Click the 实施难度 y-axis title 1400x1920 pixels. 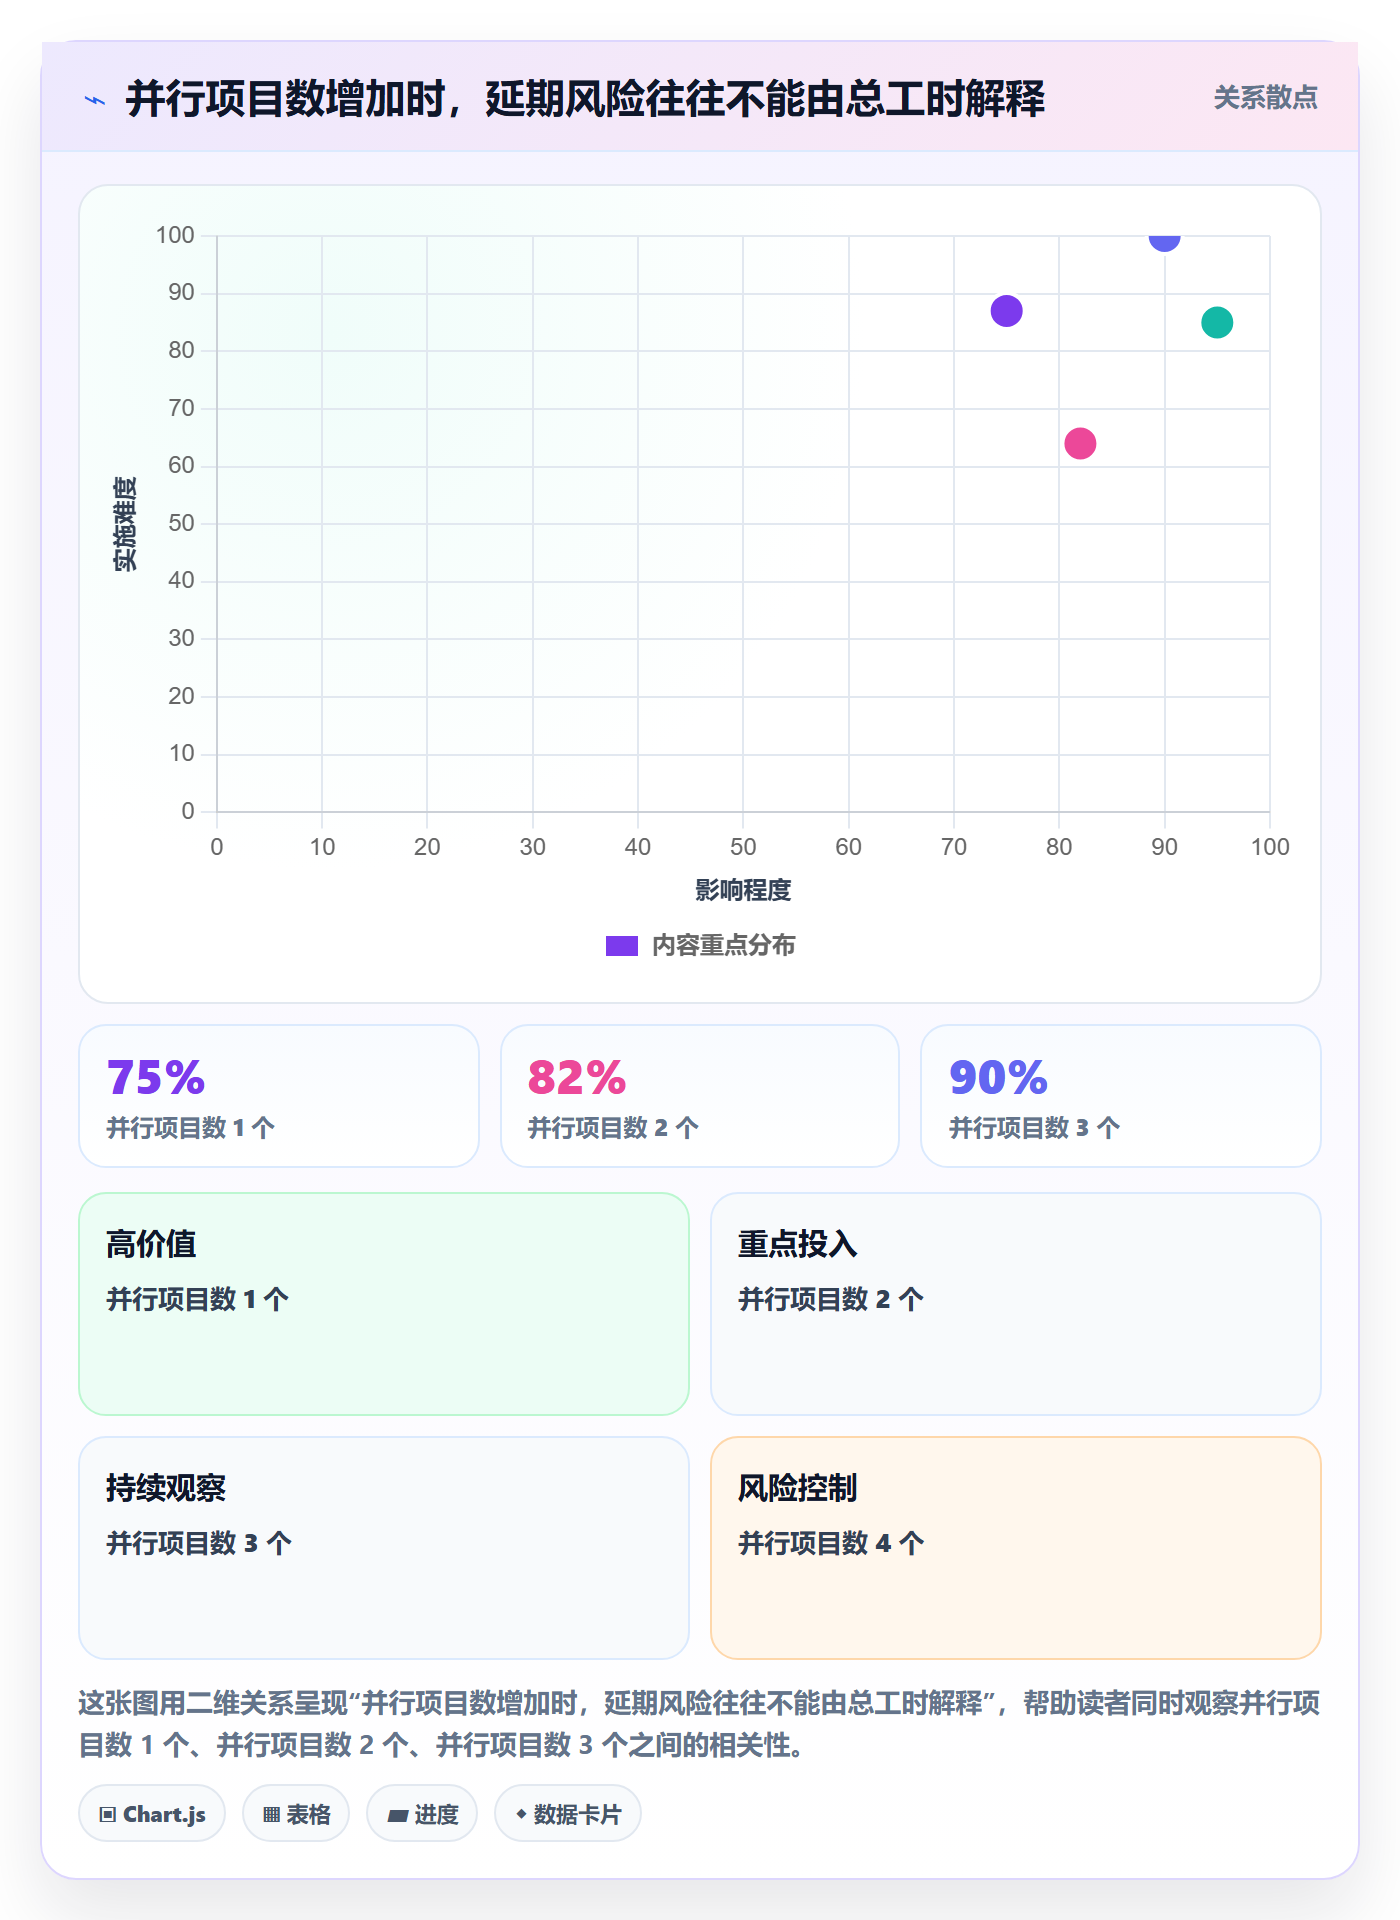pyautogui.click(x=125, y=524)
